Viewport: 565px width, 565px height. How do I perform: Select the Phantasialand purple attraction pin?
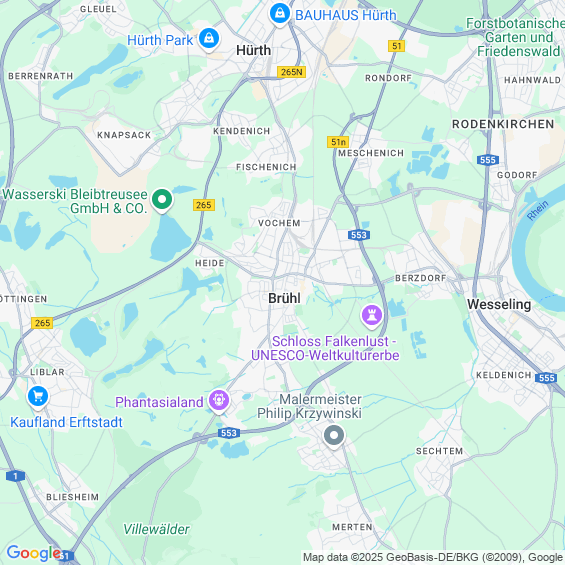click(x=219, y=401)
